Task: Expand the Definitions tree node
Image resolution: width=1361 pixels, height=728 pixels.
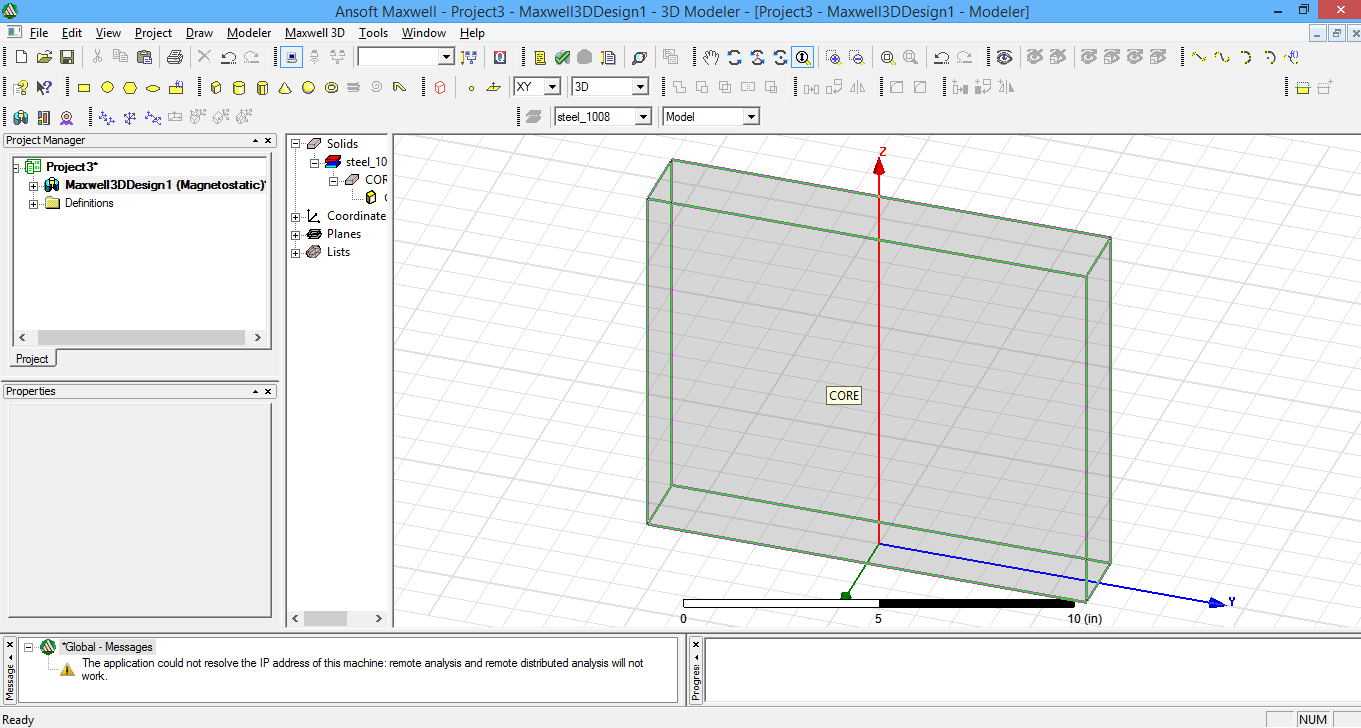Action: [33, 203]
